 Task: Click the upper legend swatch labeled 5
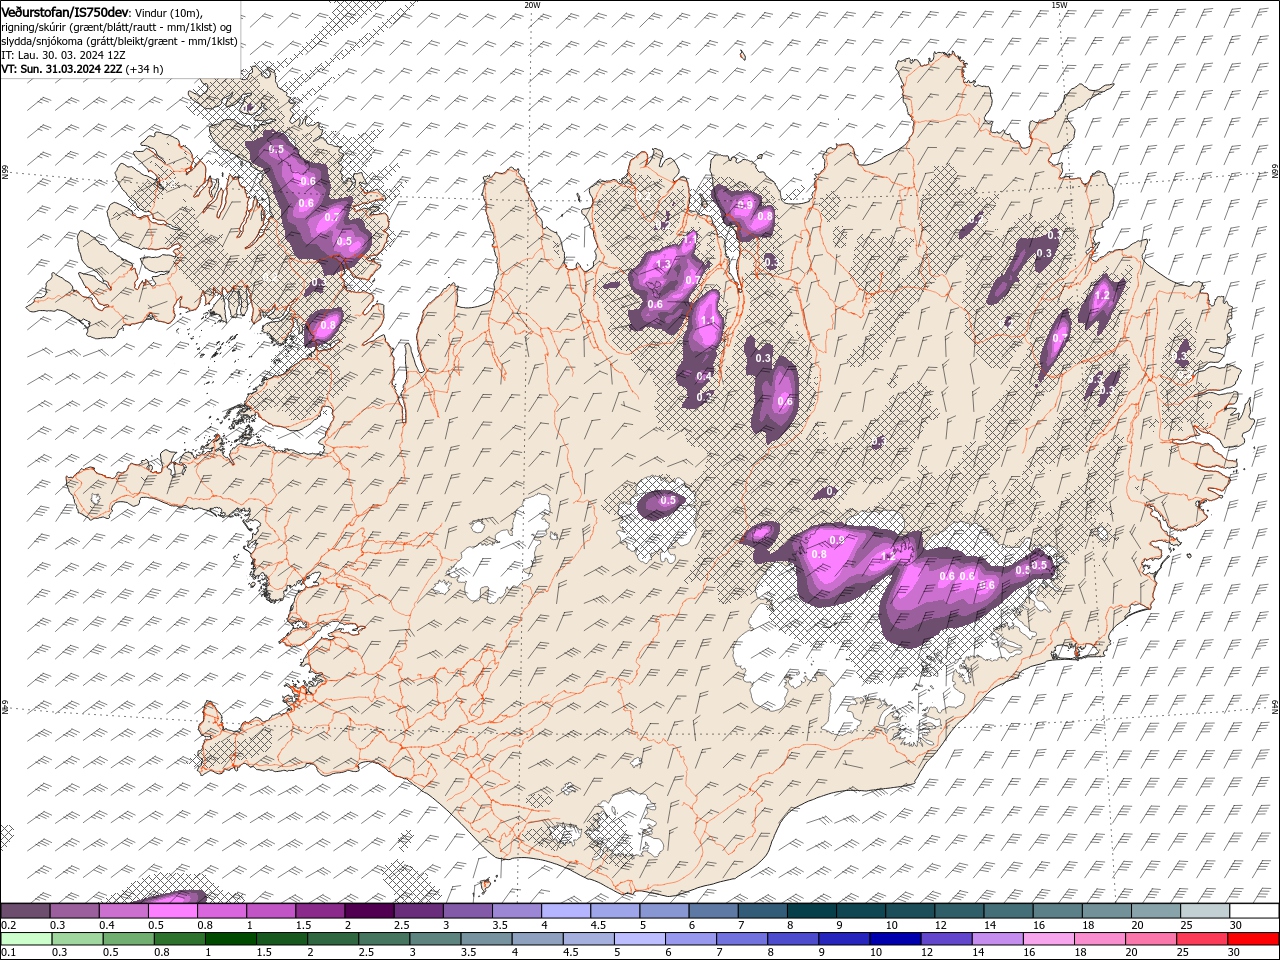click(x=663, y=911)
